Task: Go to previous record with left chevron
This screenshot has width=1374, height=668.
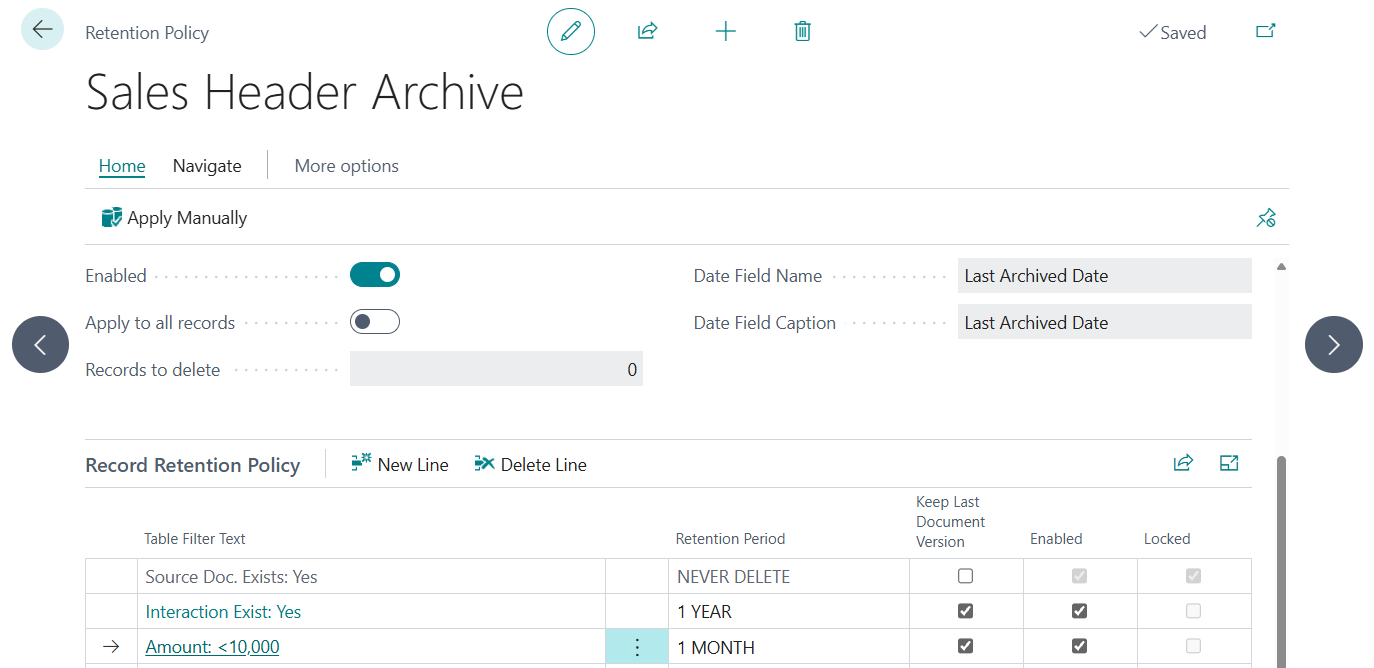Action: tap(40, 344)
